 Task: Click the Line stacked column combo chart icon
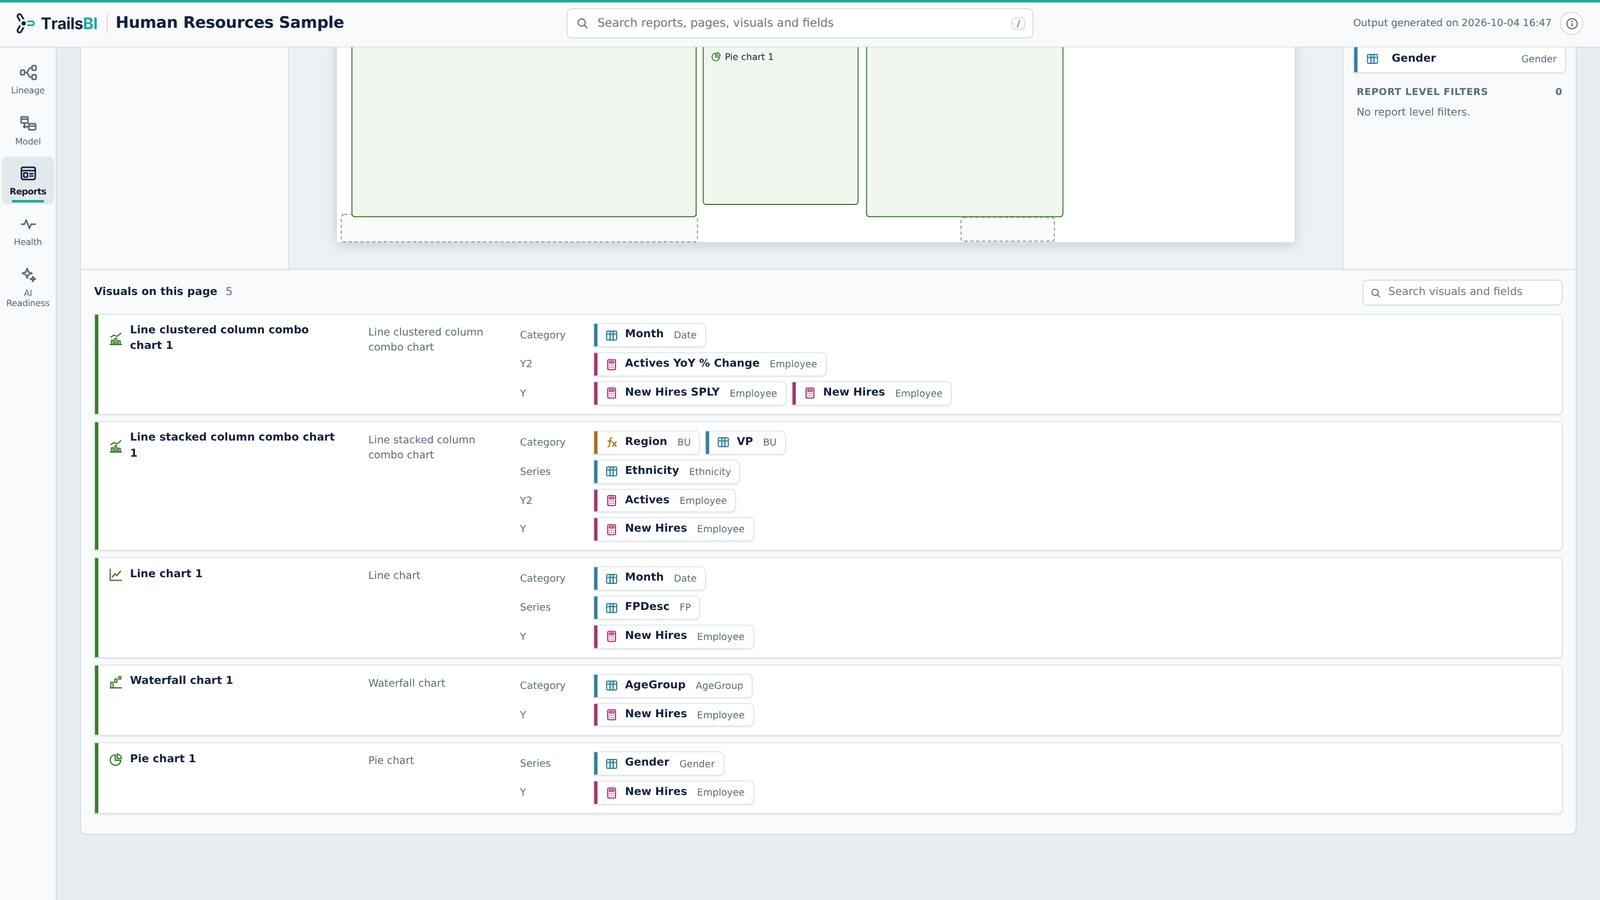pos(116,446)
